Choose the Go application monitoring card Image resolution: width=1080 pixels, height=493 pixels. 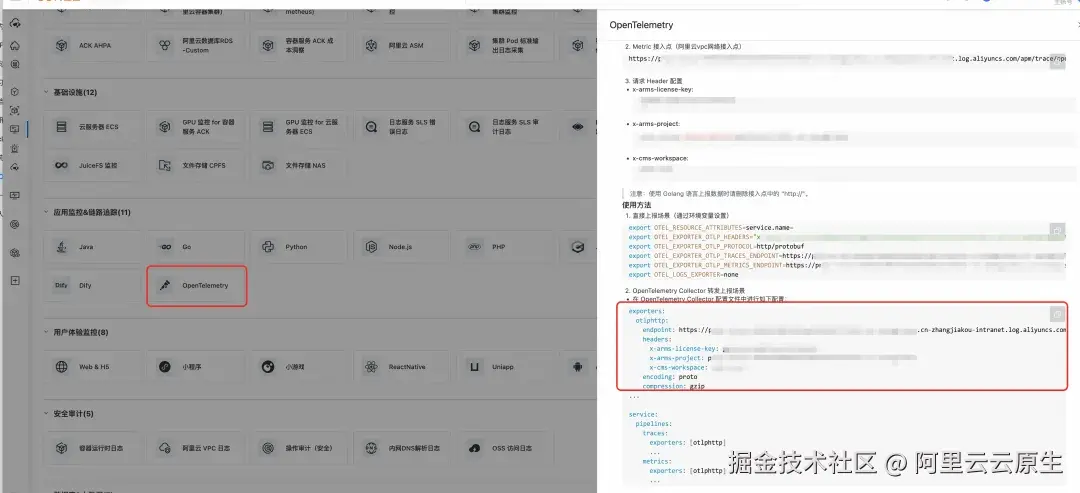(196, 246)
